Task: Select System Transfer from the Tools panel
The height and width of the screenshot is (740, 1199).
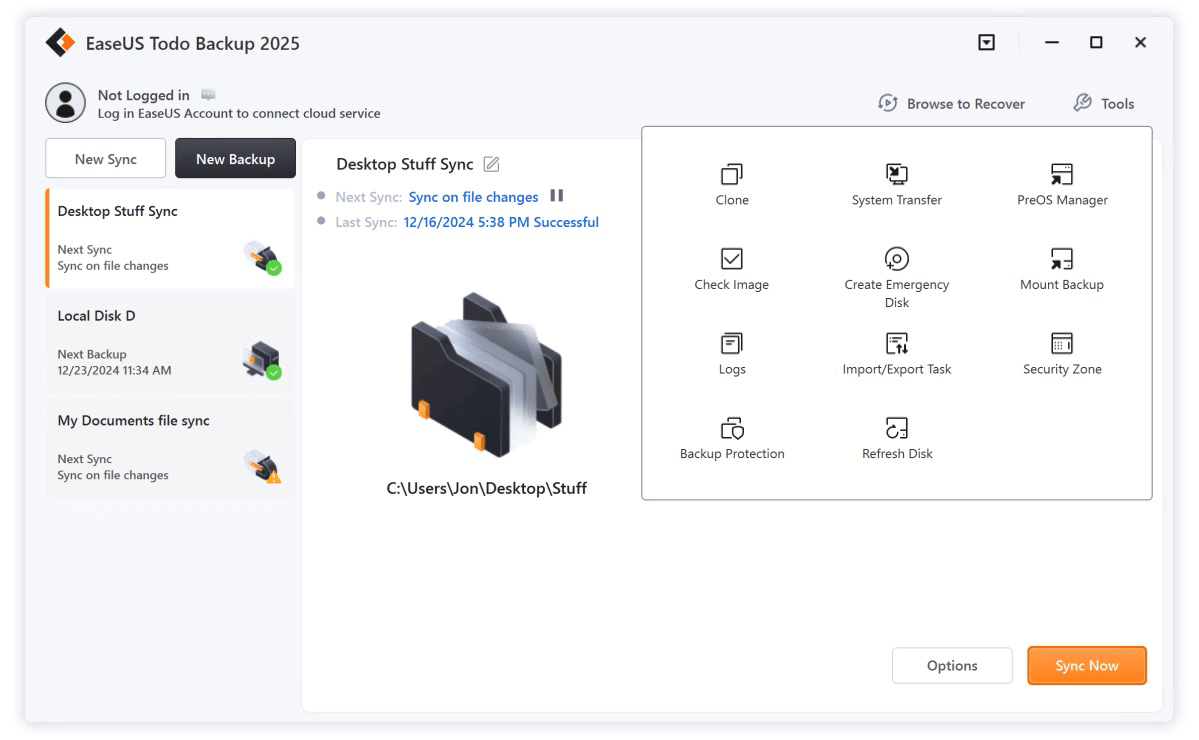Action: [x=896, y=184]
